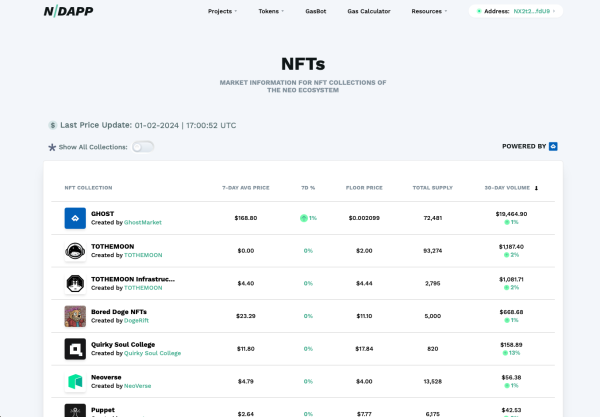
Task: Sort by 7-Day Avg Price column
Action: 246,188
